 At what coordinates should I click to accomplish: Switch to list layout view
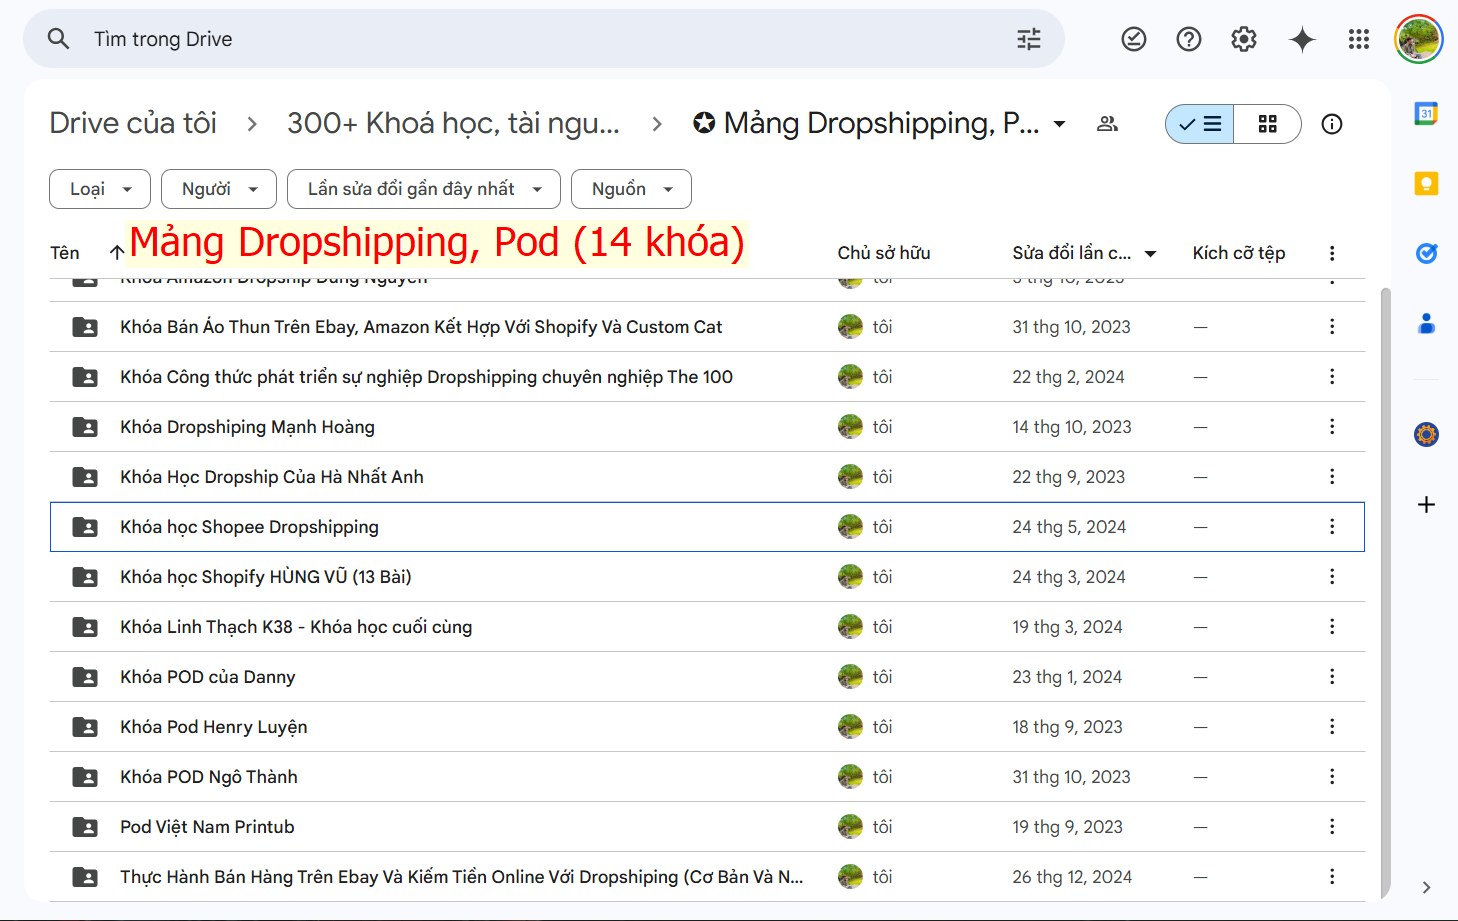1200,124
